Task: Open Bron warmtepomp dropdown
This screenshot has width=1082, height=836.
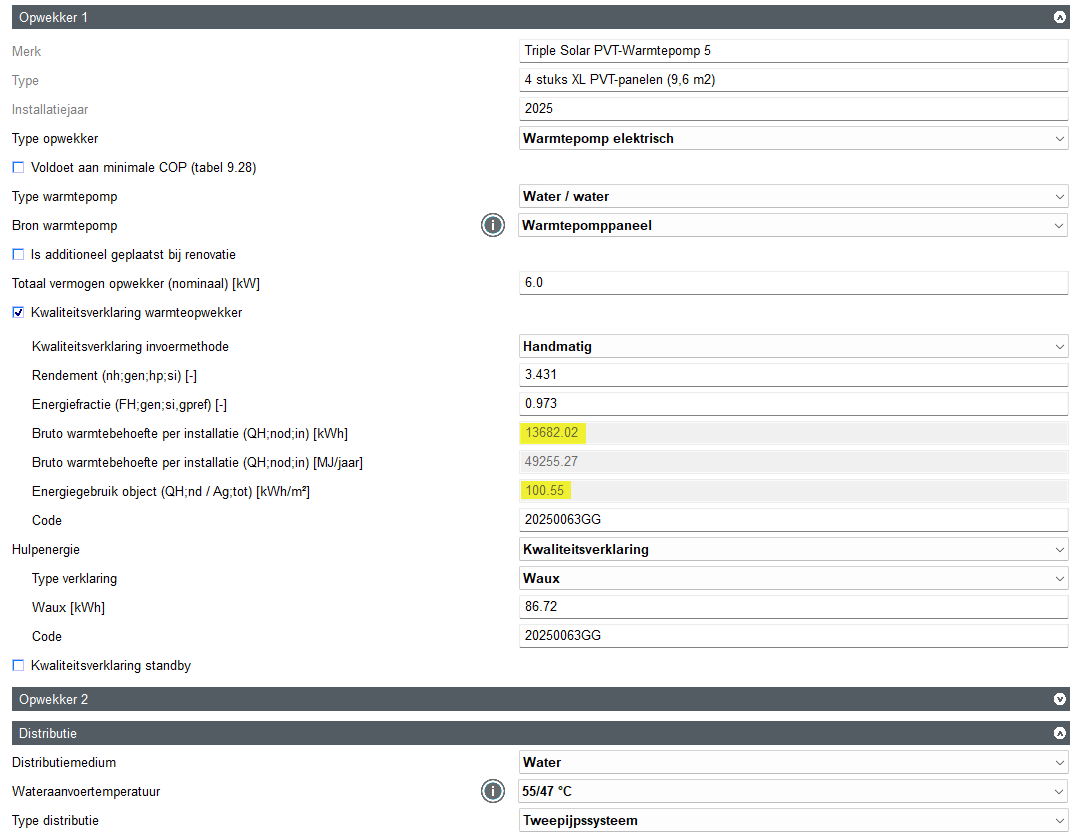Action: tap(793, 226)
